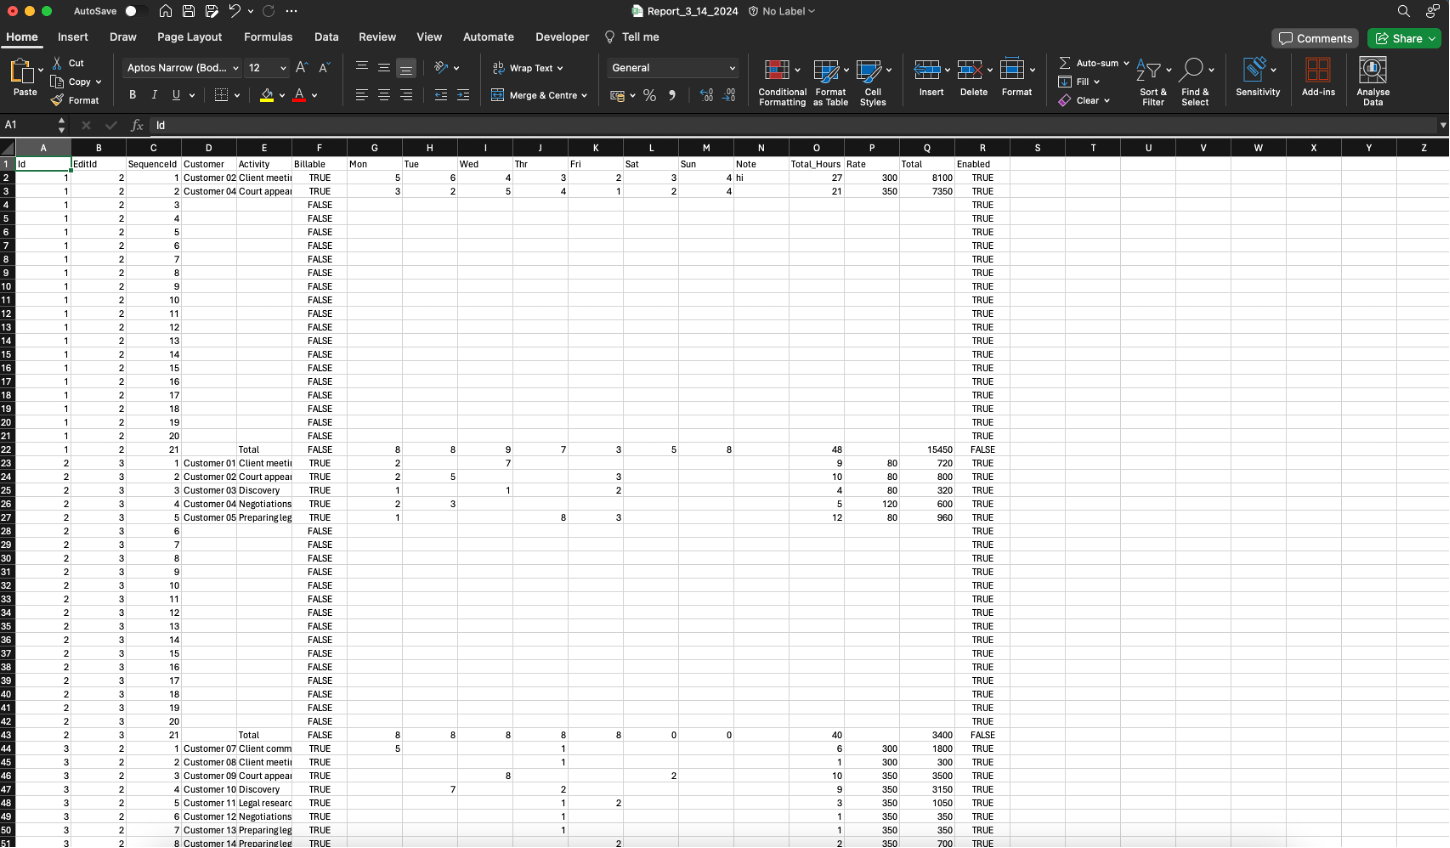The width and height of the screenshot is (1450, 848).
Task: Center text horizontally
Action: tap(383, 95)
